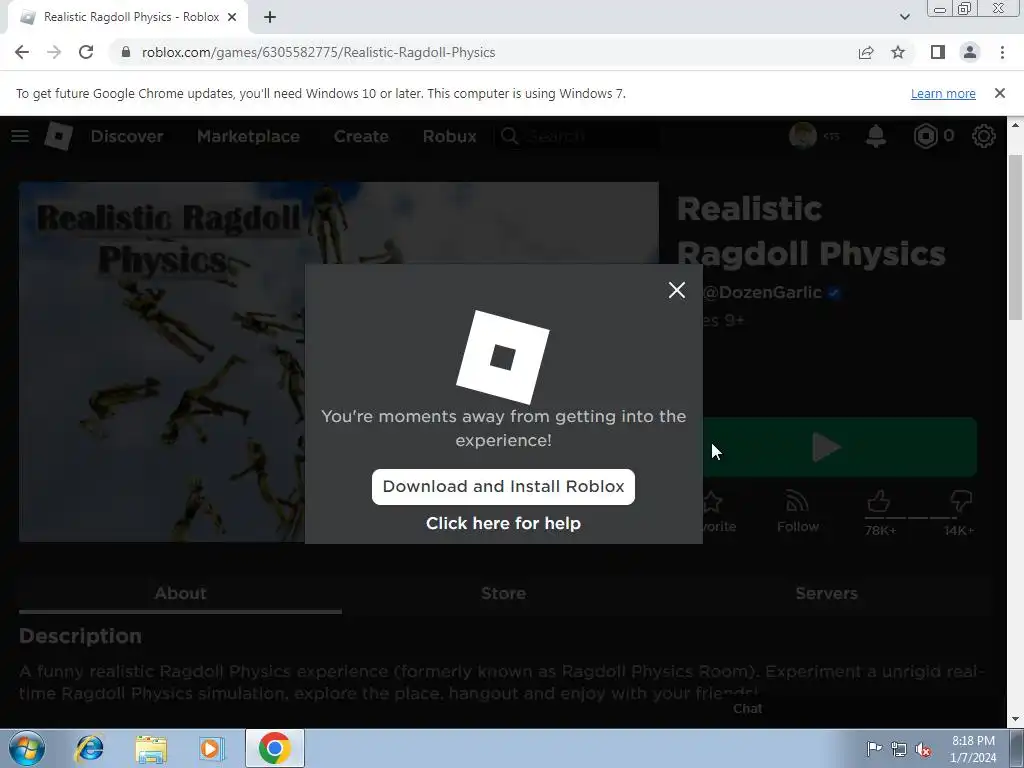This screenshot has height=768, width=1024.
Task: Click Chrome icon in taskbar
Action: click(274, 748)
